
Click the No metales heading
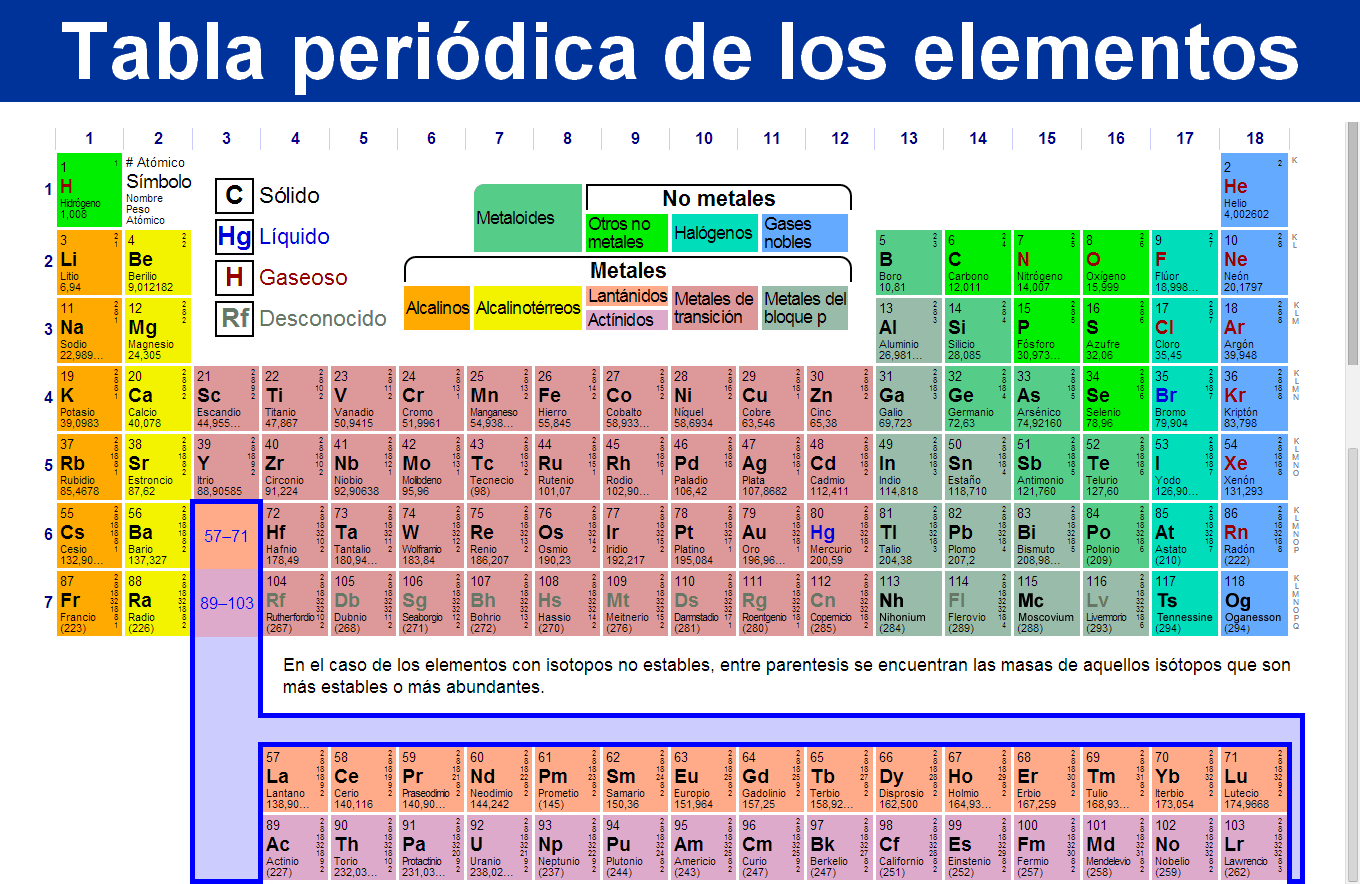[718, 199]
